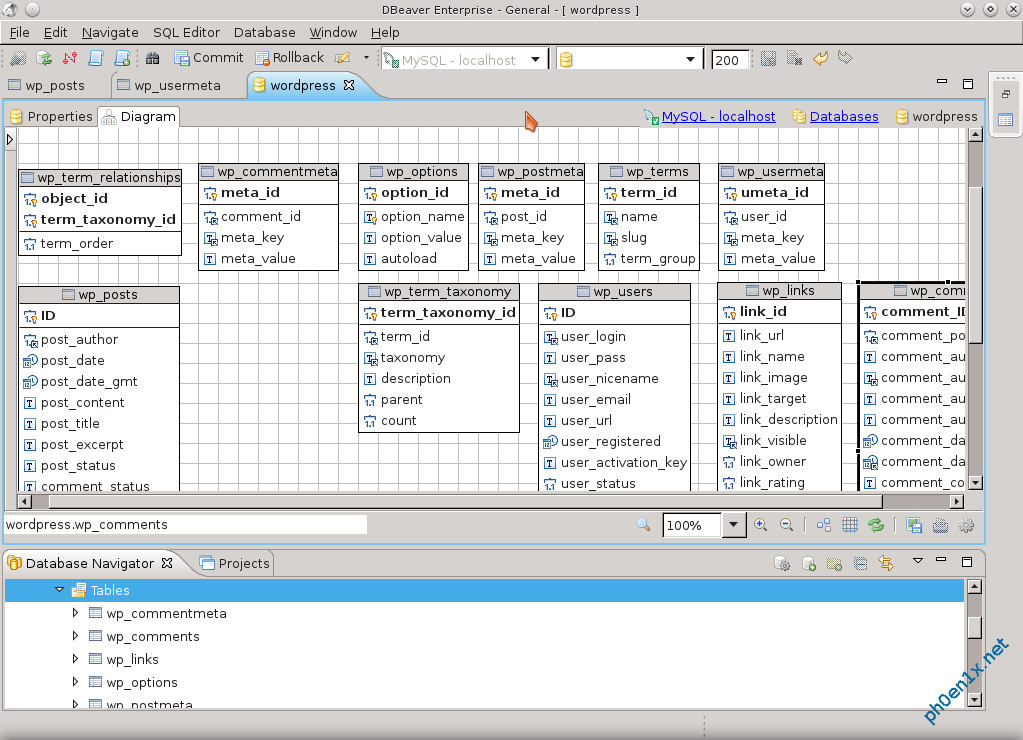Open the Navigate menu
1023x740 pixels.
click(110, 32)
